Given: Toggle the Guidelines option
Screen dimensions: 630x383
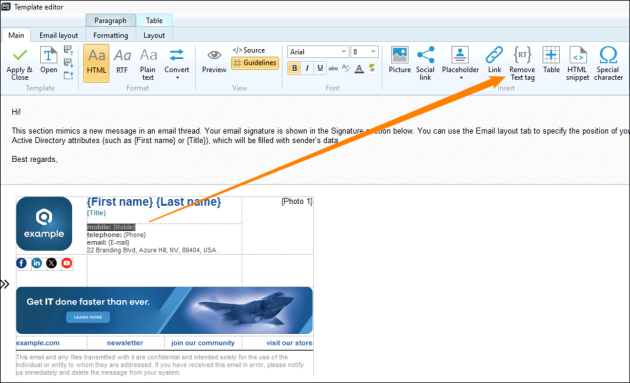Looking at the screenshot, I should (x=255, y=63).
